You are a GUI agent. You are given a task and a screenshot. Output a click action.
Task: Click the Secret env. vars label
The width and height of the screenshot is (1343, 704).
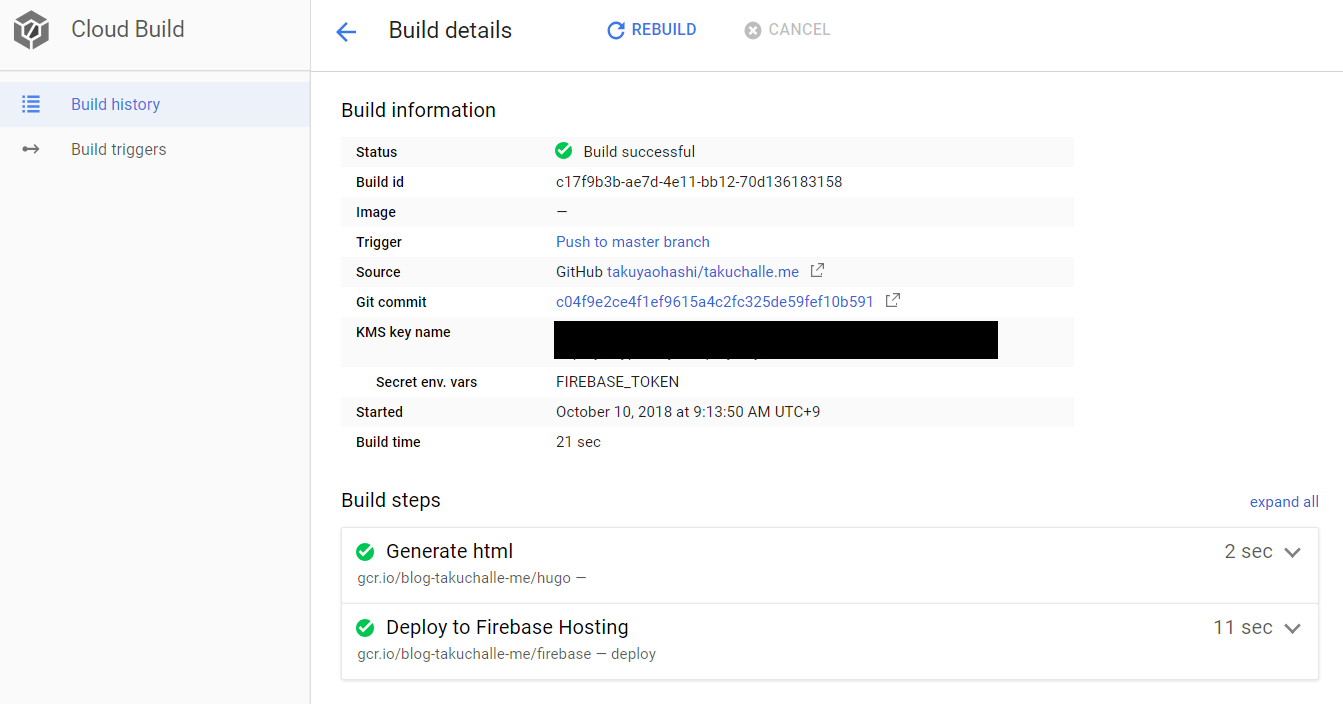426,382
